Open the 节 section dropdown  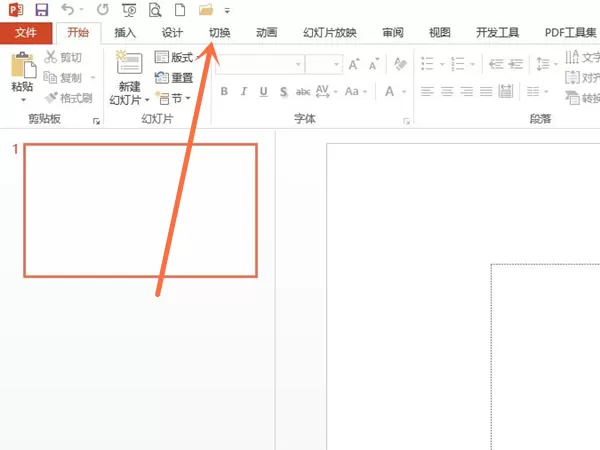tap(173, 99)
